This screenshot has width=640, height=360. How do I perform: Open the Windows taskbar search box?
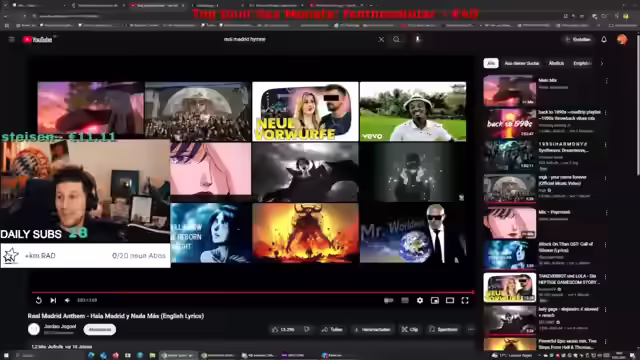[48, 356]
